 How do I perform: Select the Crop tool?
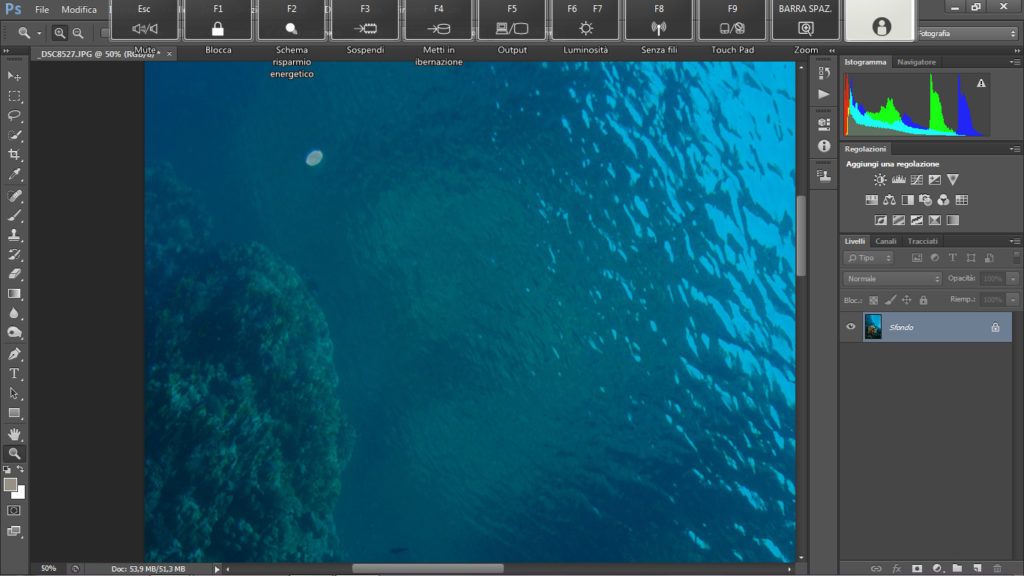click(x=14, y=155)
